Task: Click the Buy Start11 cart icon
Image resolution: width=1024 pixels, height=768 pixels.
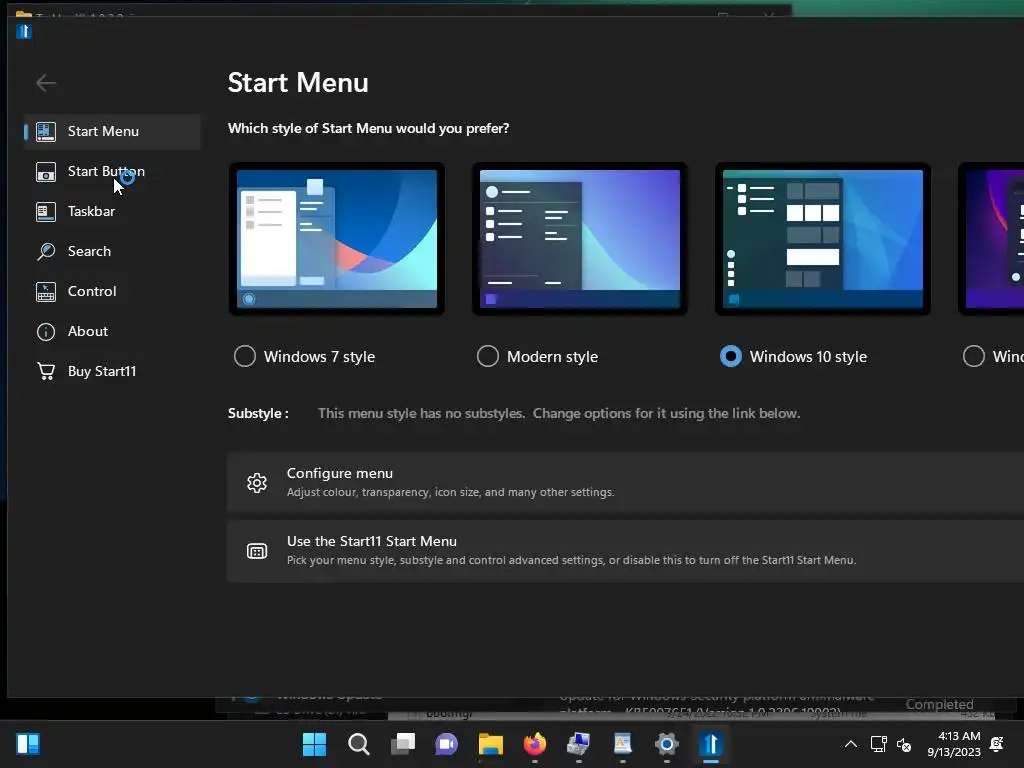Action: 46,371
